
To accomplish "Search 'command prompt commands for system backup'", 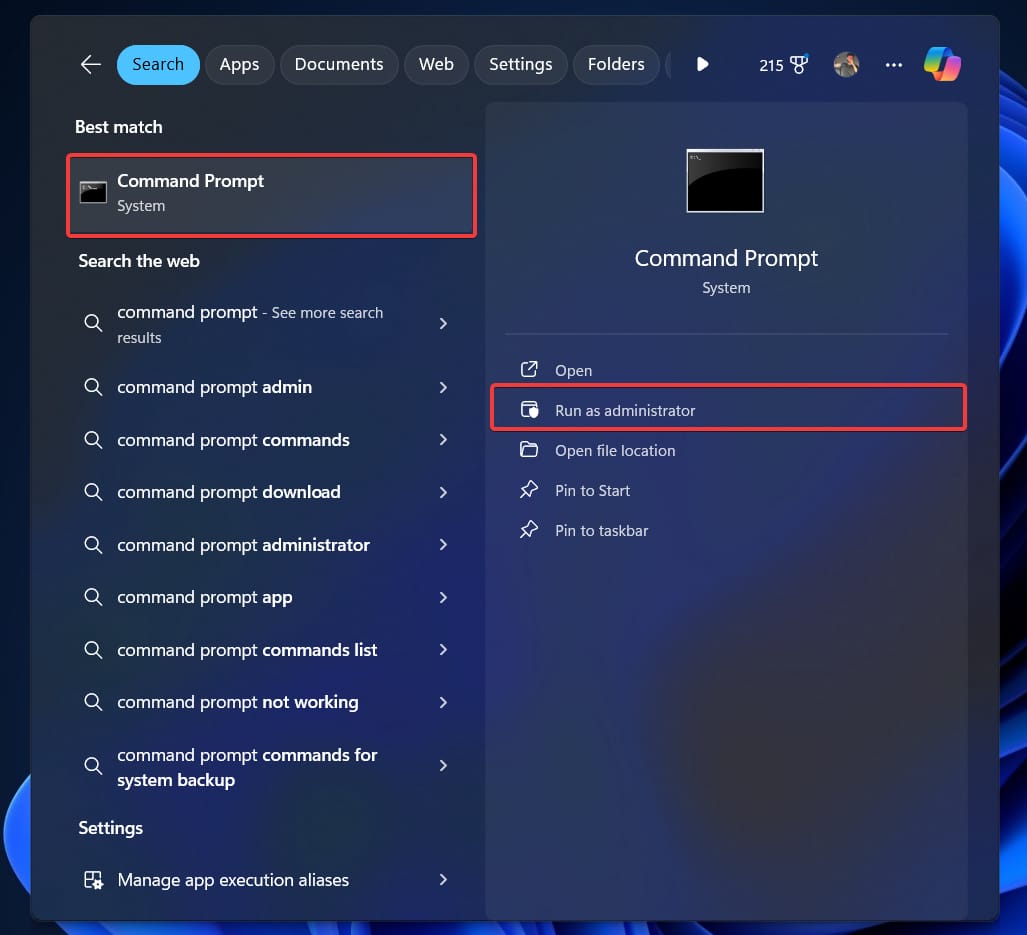I will [267, 767].
